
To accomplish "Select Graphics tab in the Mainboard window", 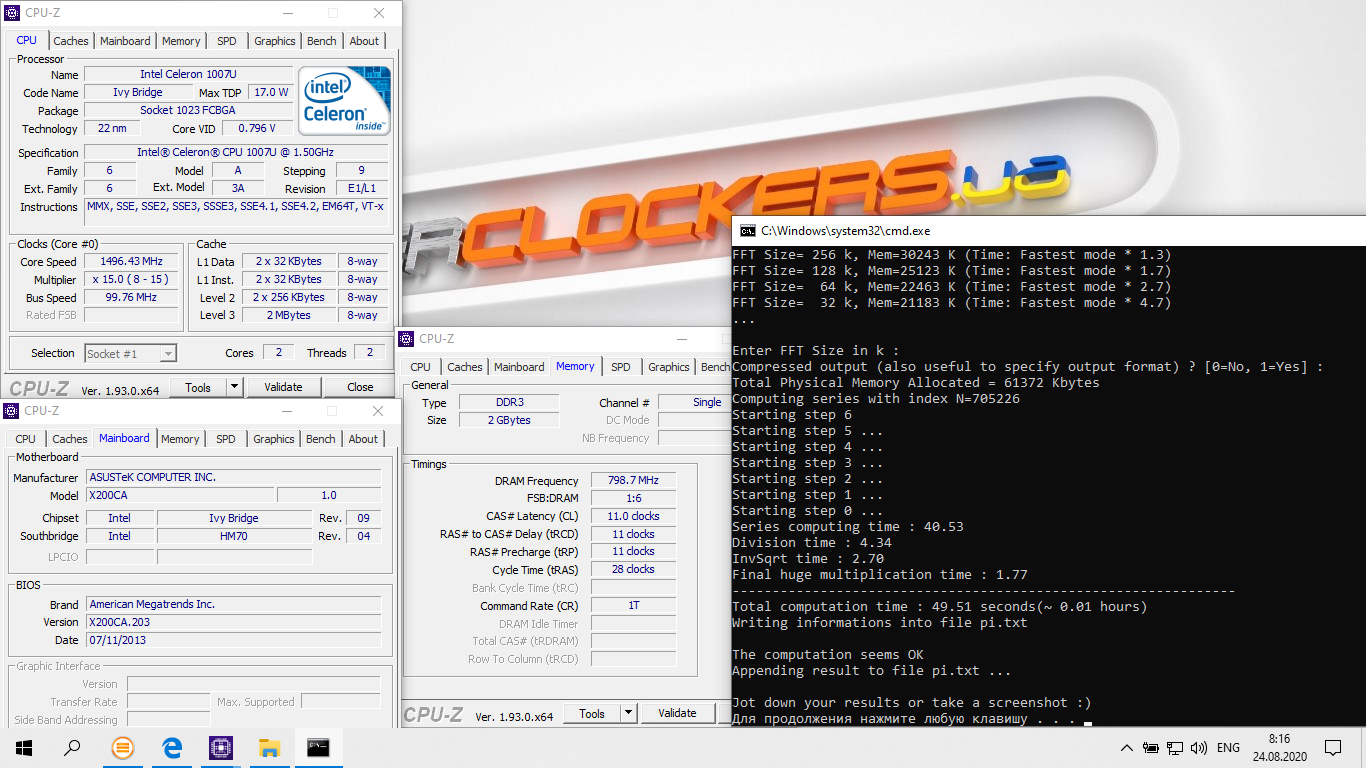I will pyautogui.click(x=274, y=439).
